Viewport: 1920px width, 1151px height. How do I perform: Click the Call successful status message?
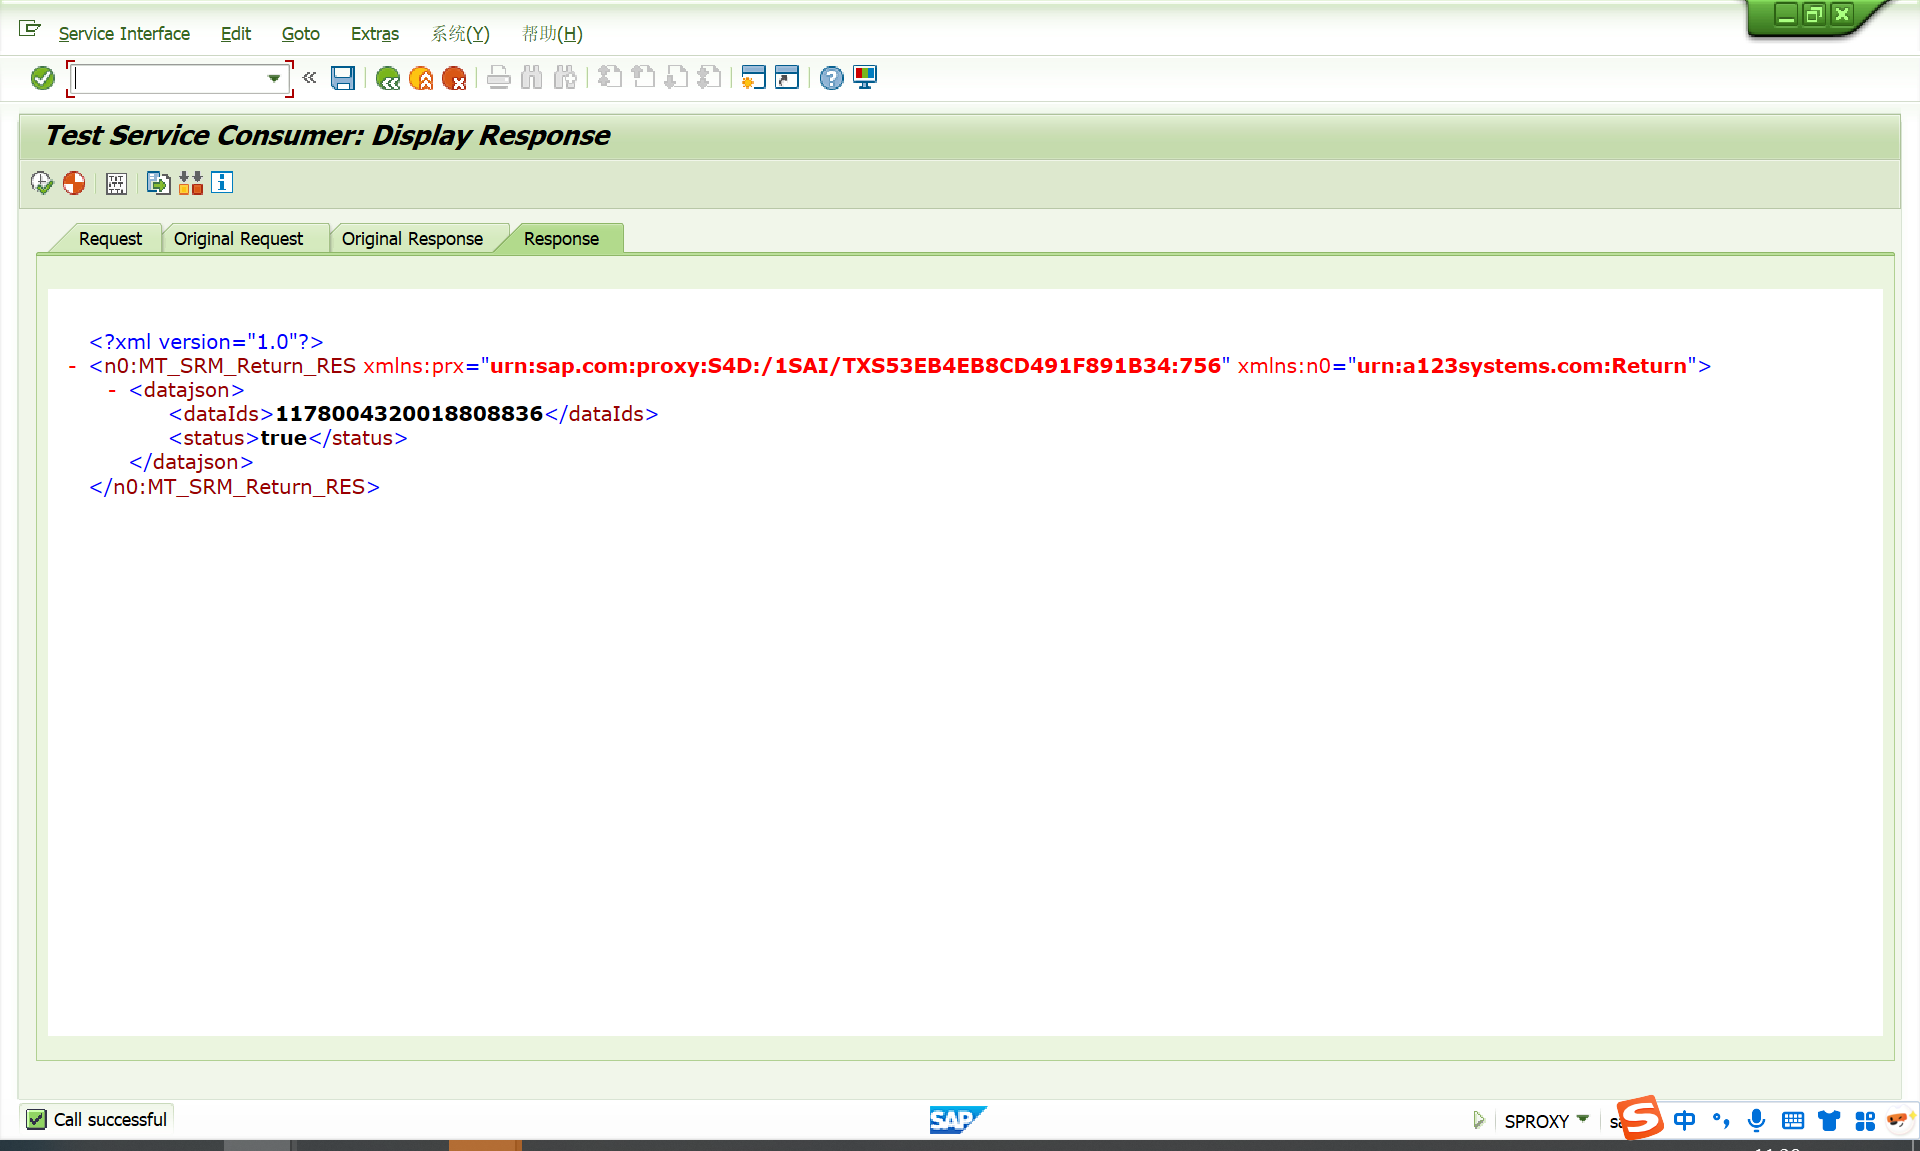click(110, 1120)
